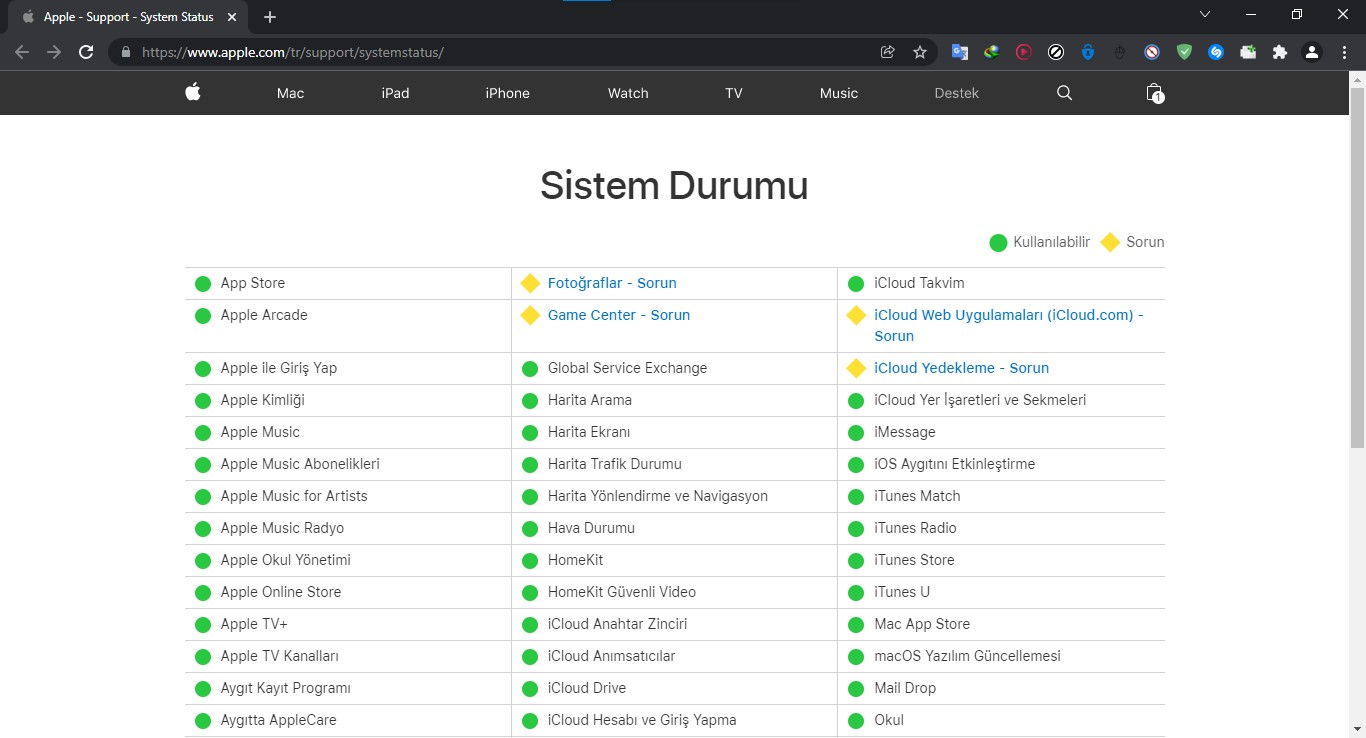The width and height of the screenshot is (1366, 738).
Task: Click the yellow diamond beside Game Center
Action: [x=530, y=315]
